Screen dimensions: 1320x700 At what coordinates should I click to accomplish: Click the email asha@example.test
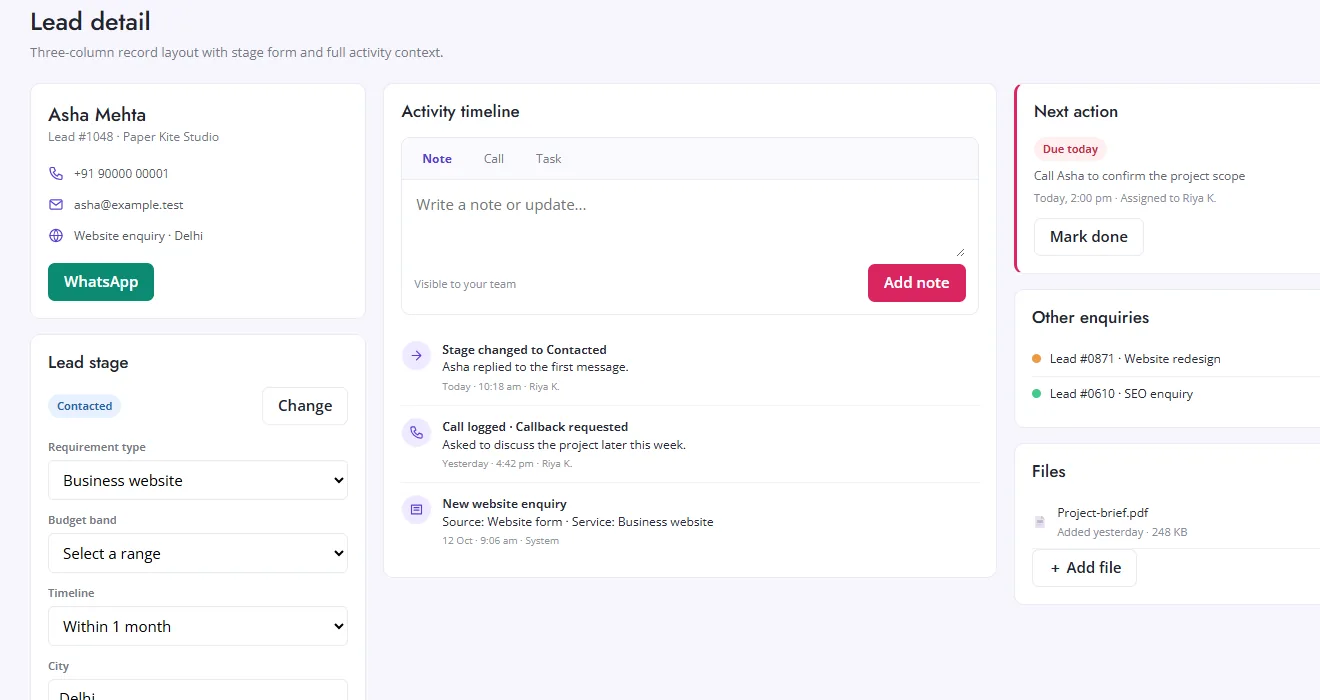point(129,205)
